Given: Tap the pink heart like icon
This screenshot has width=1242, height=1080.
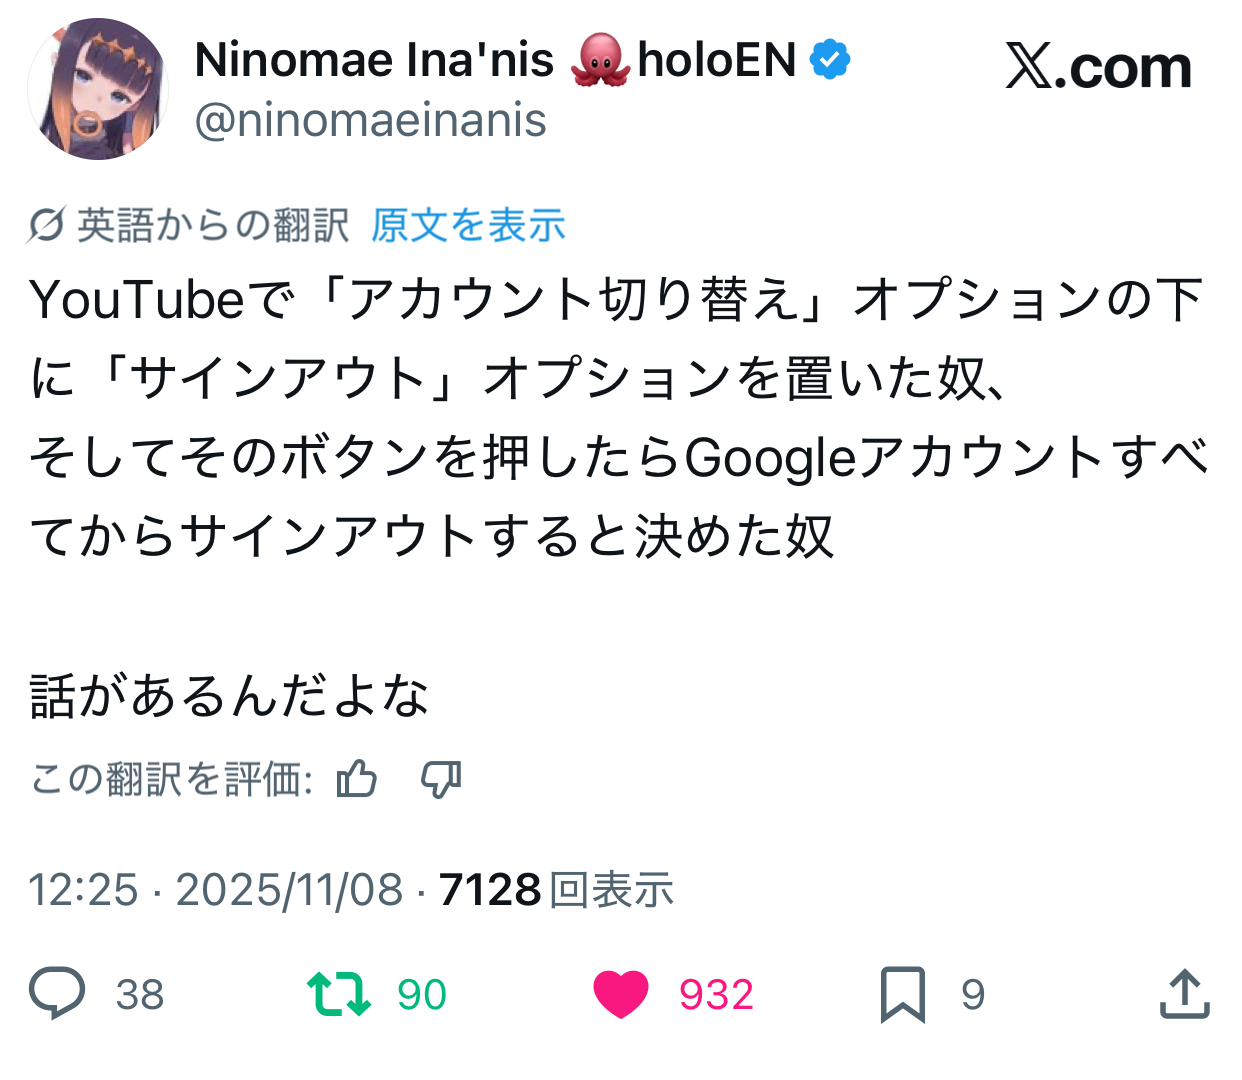Looking at the screenshot, I should [x=621, y=994].
